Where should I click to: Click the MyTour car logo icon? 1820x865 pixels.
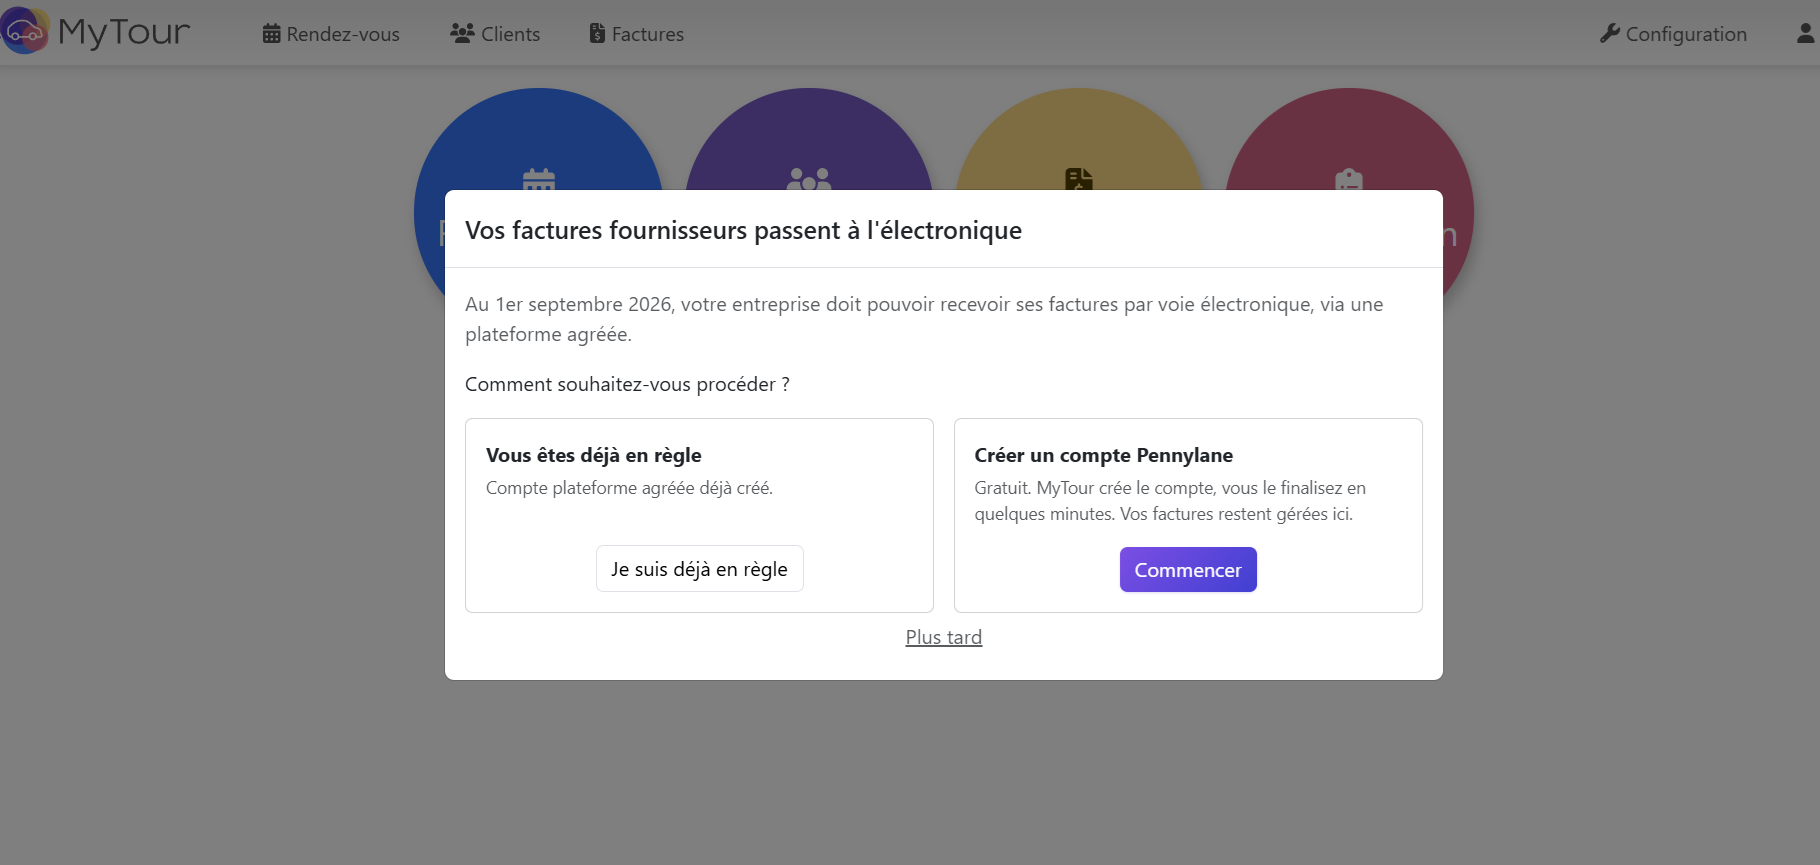click(x=25, y=31)
